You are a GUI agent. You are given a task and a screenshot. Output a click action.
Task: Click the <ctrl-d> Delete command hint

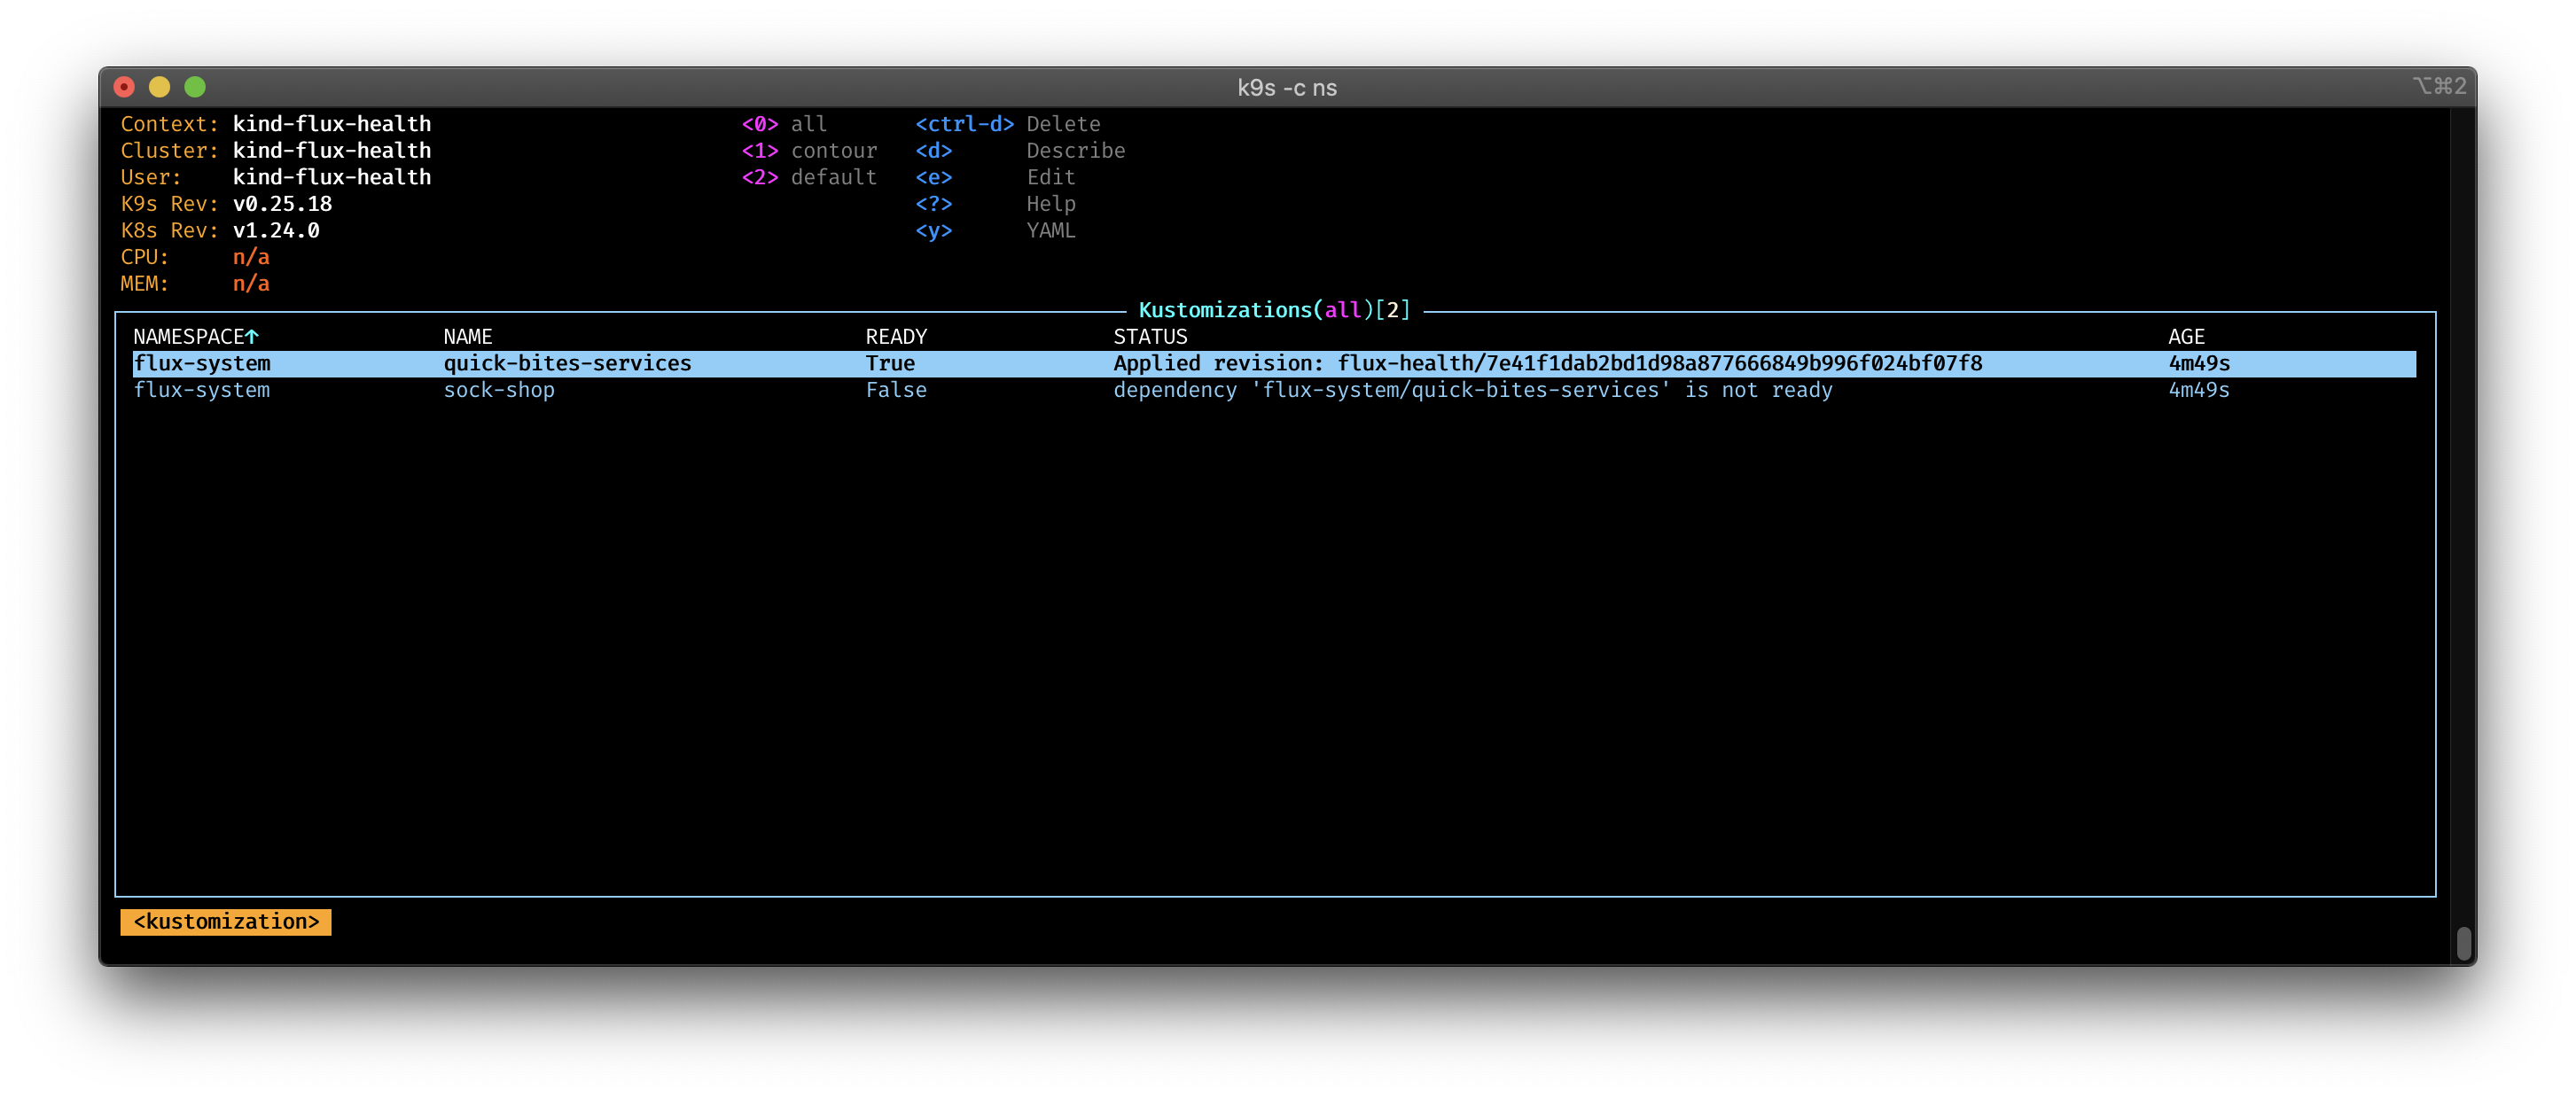coord(1008,124)
